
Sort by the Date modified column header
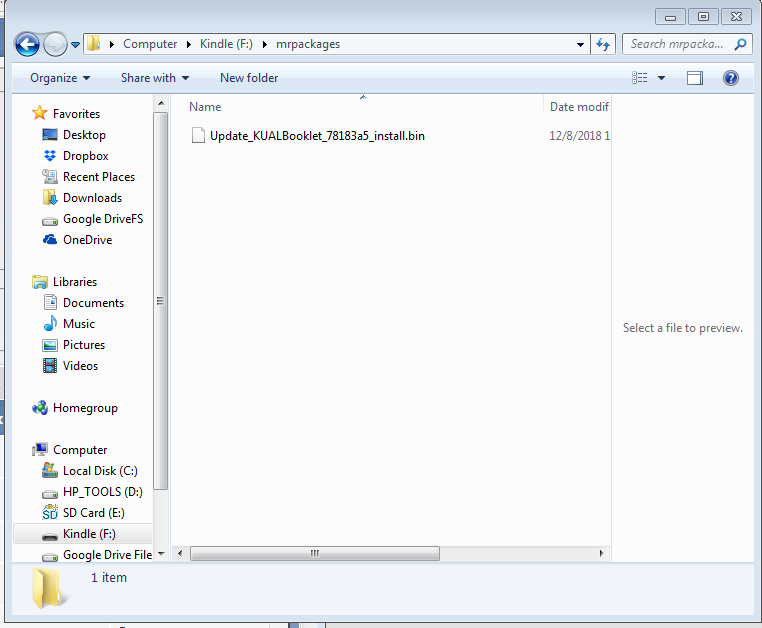click(578, 106)
